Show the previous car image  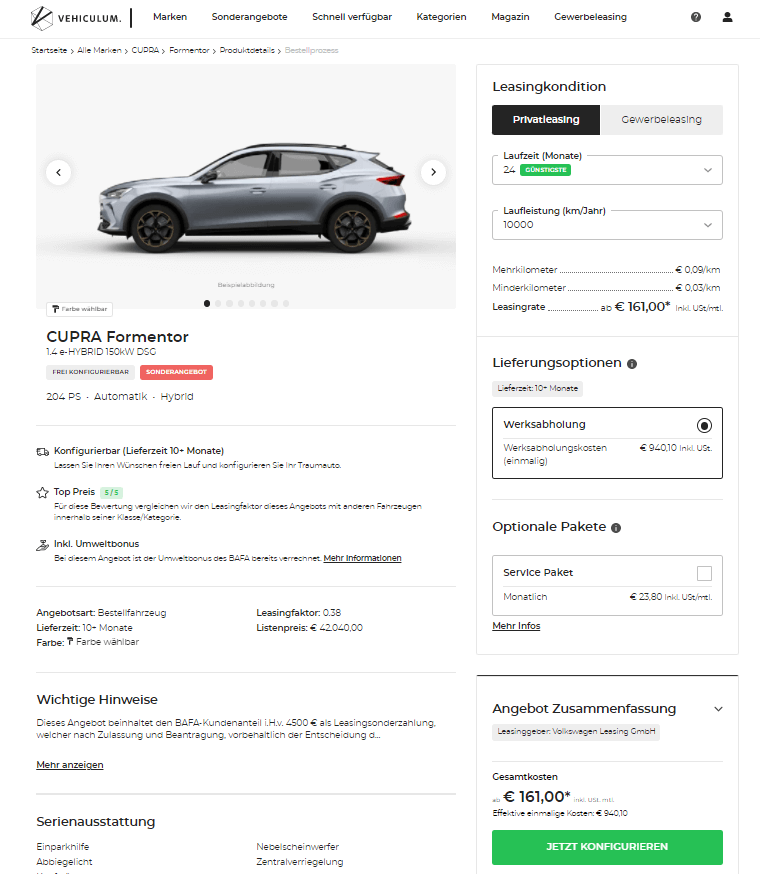click(x=59, y=172)
